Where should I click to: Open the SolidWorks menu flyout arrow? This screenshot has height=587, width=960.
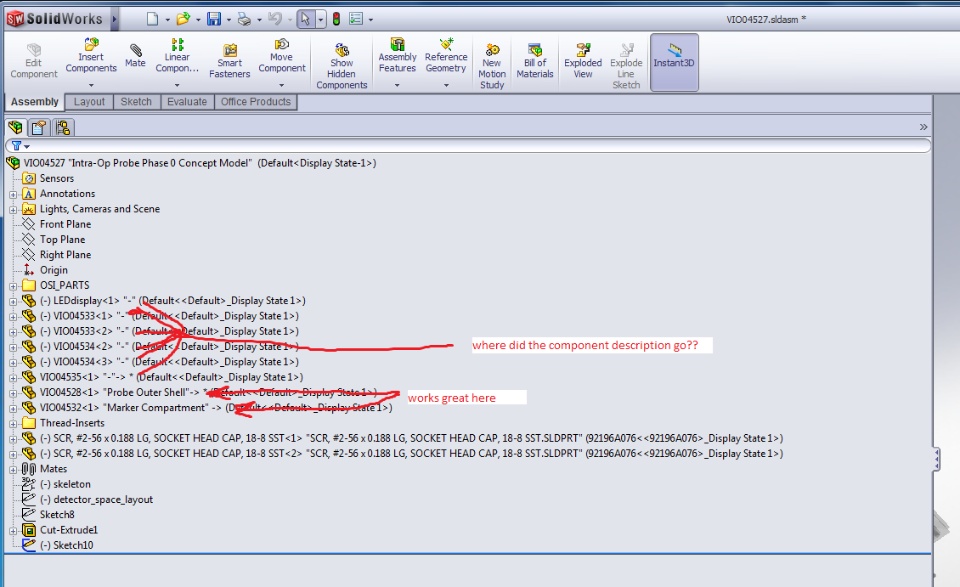pos(114,19)
